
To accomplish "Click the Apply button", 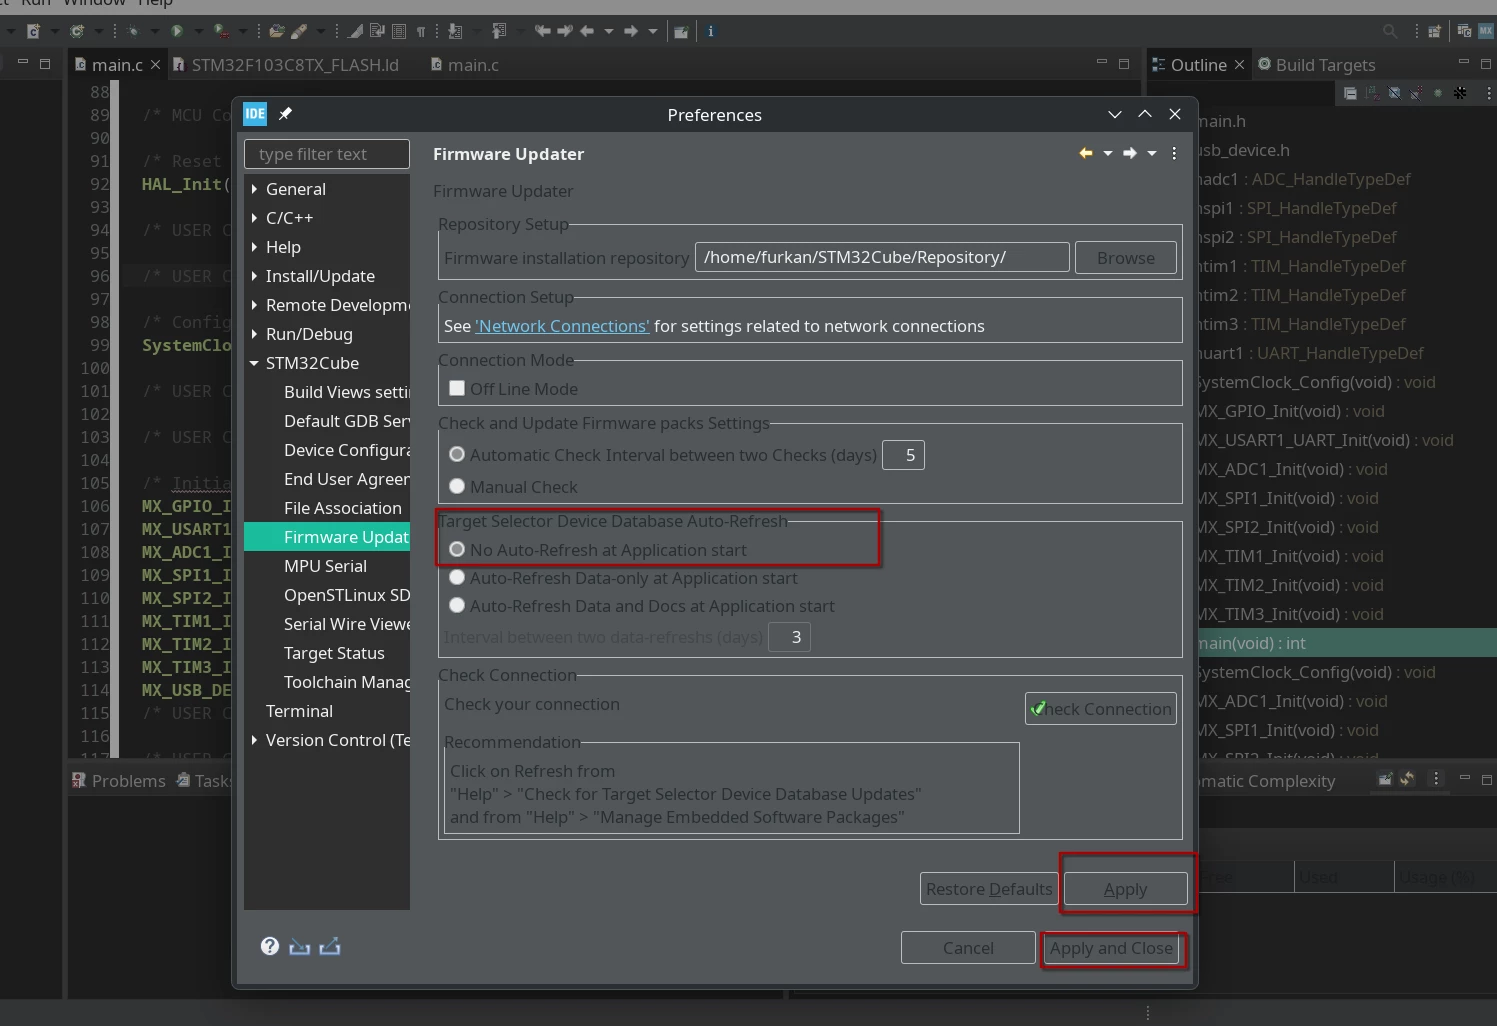I will 1125,889.
